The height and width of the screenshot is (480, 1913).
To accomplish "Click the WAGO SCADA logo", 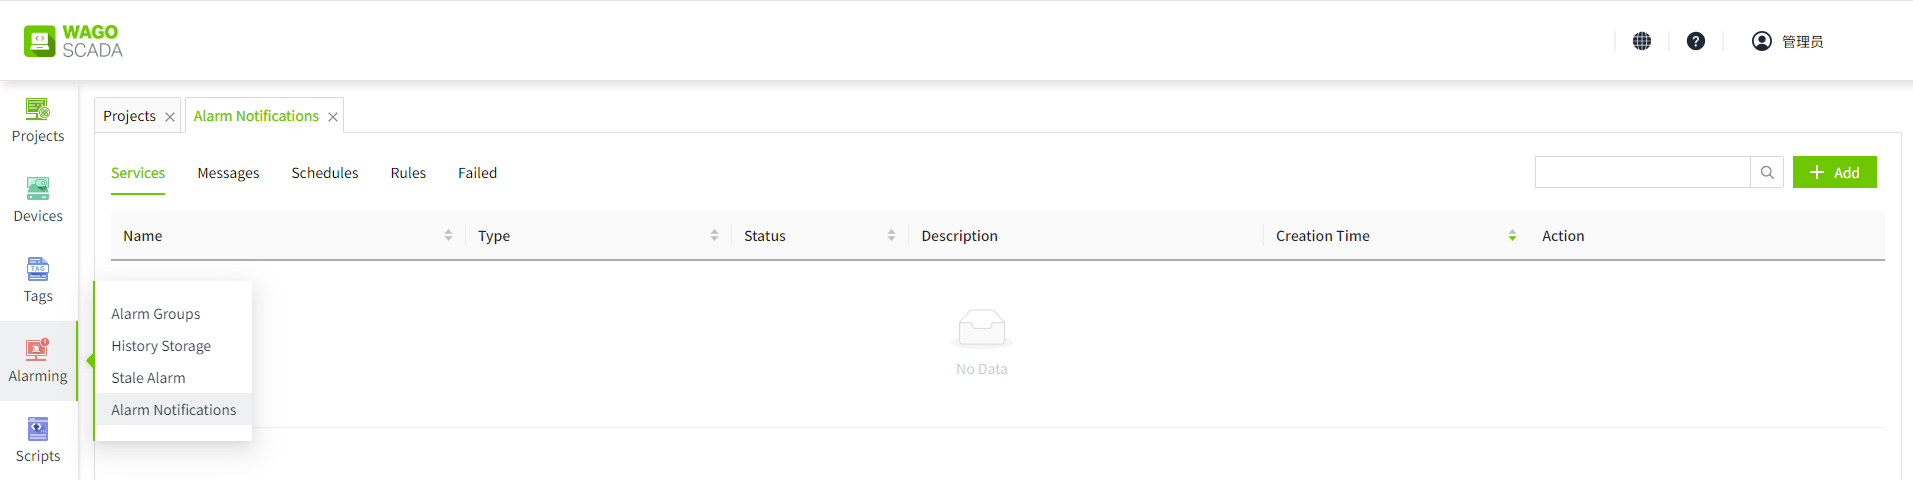I will [73, 41].
